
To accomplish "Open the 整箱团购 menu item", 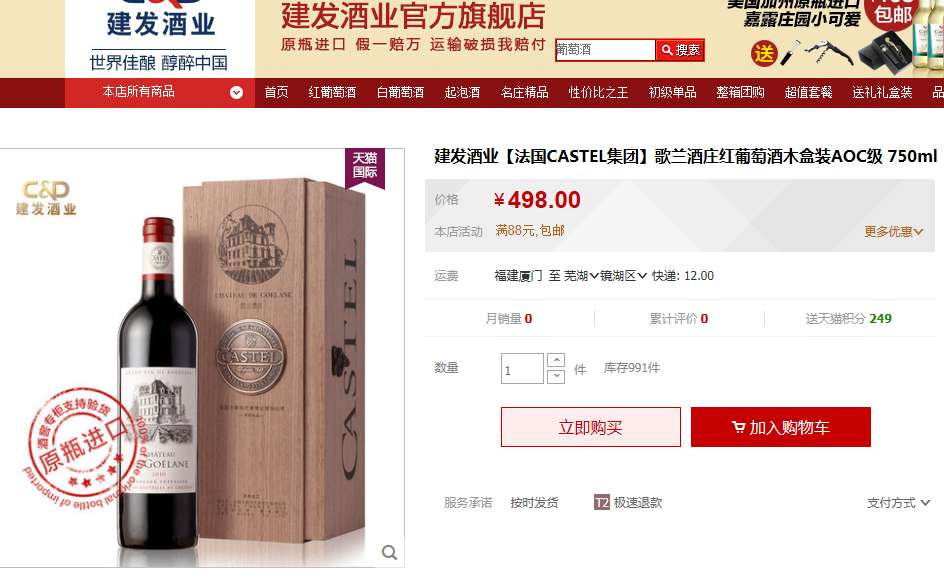I will (741, 93).
